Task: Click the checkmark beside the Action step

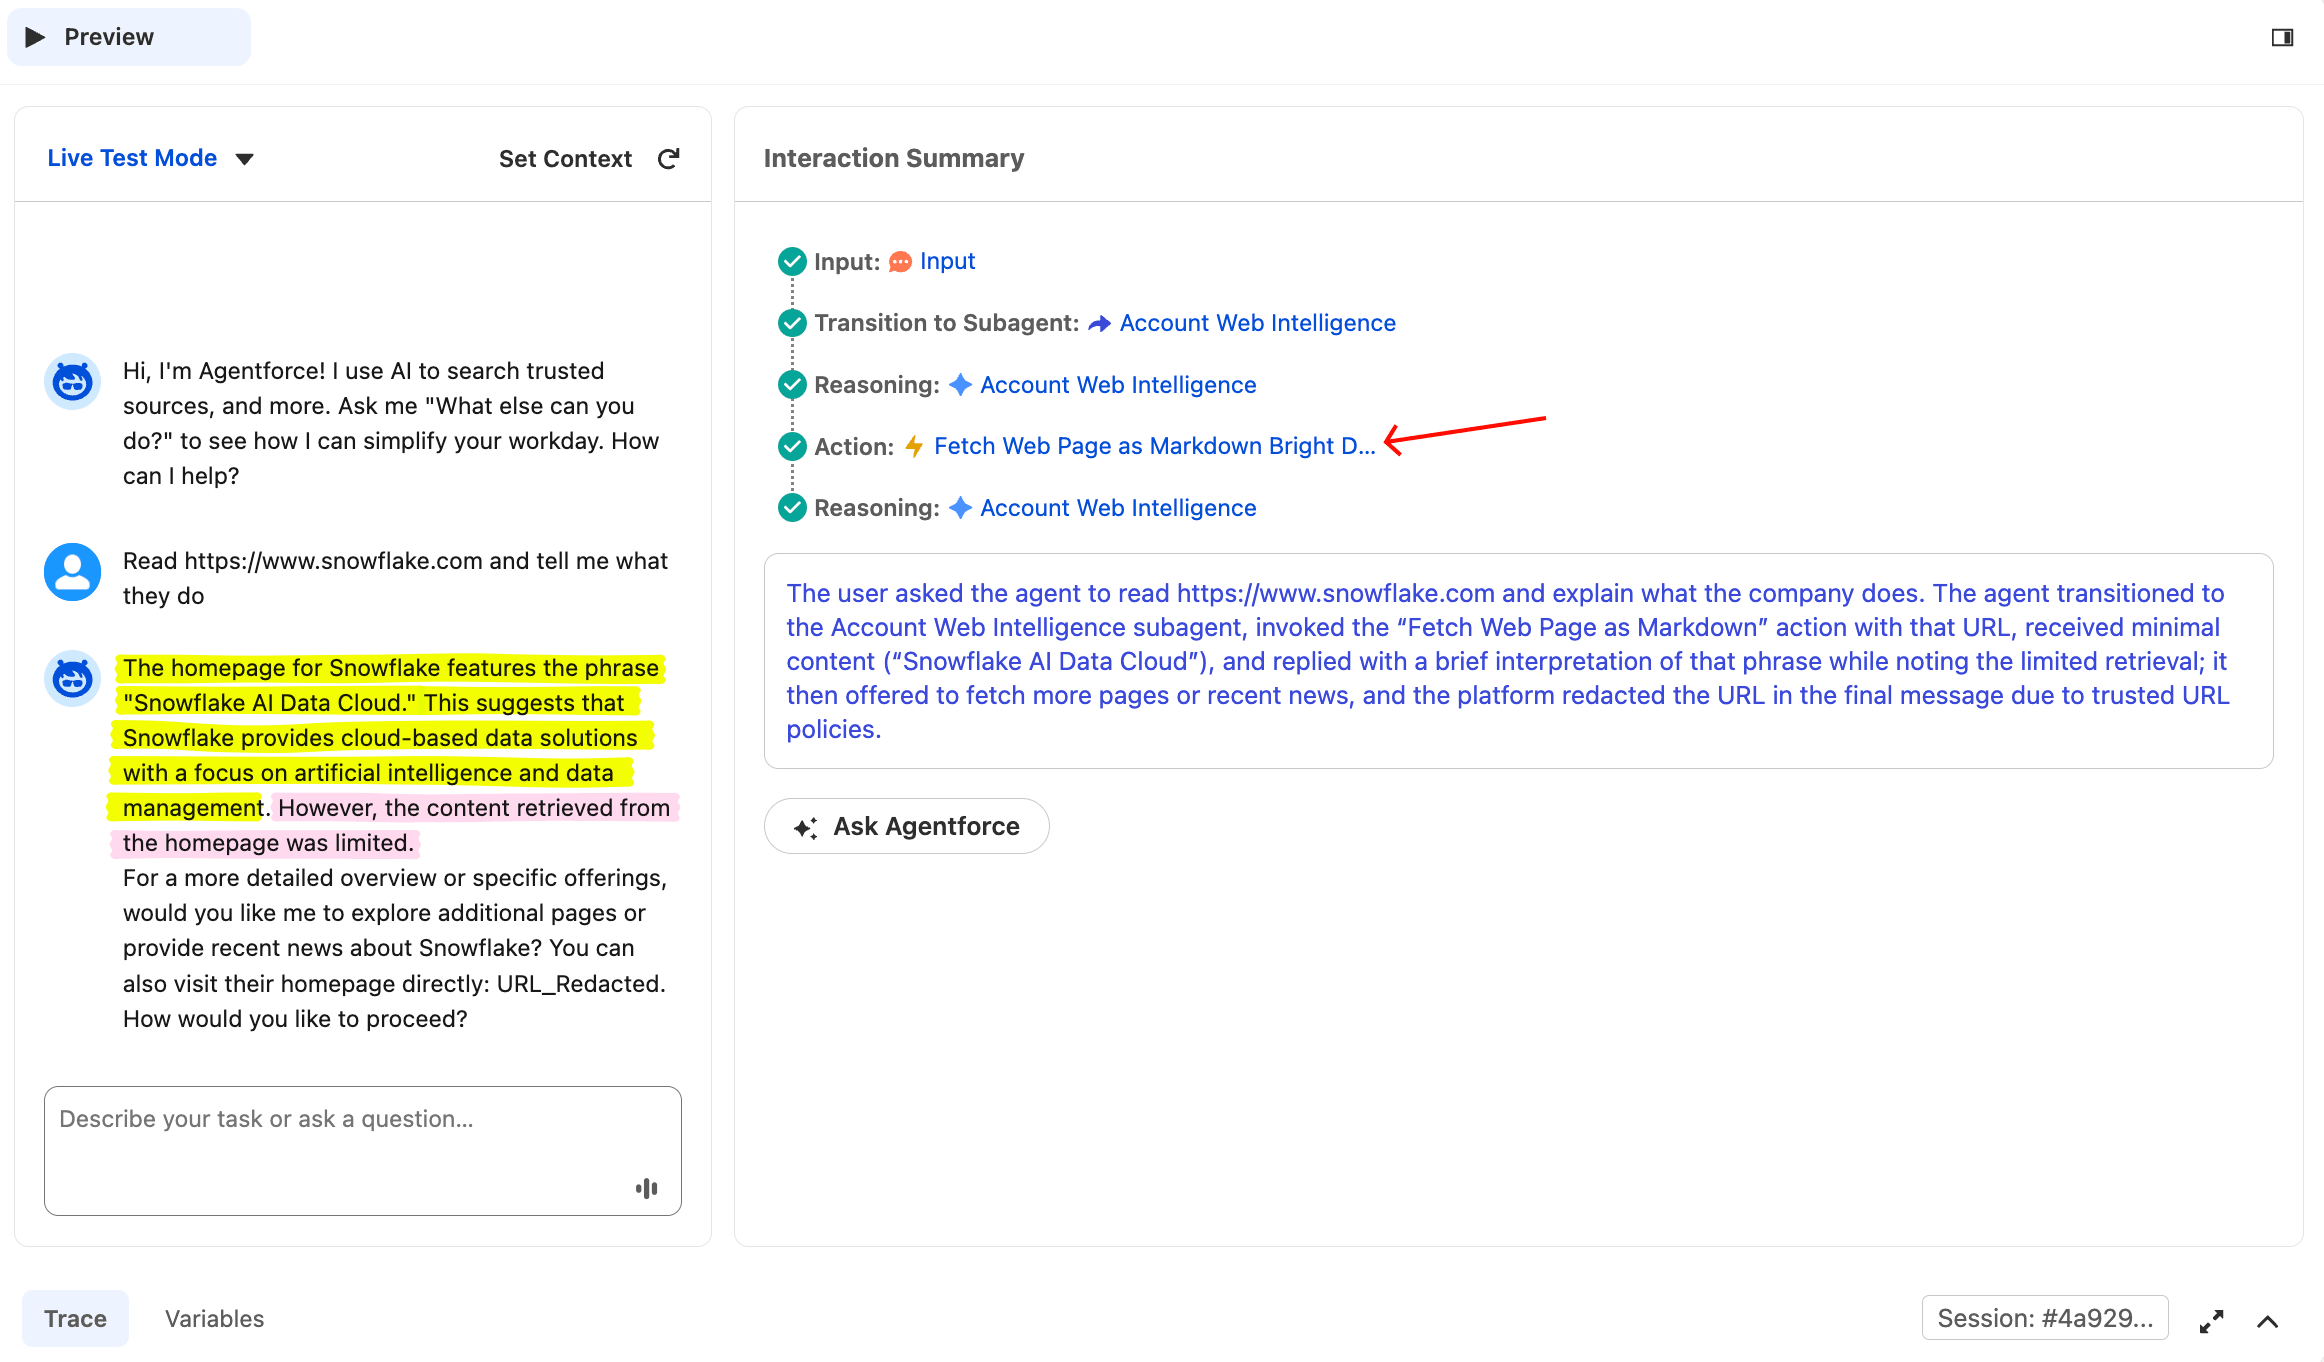Action: [x=792, y=446]
